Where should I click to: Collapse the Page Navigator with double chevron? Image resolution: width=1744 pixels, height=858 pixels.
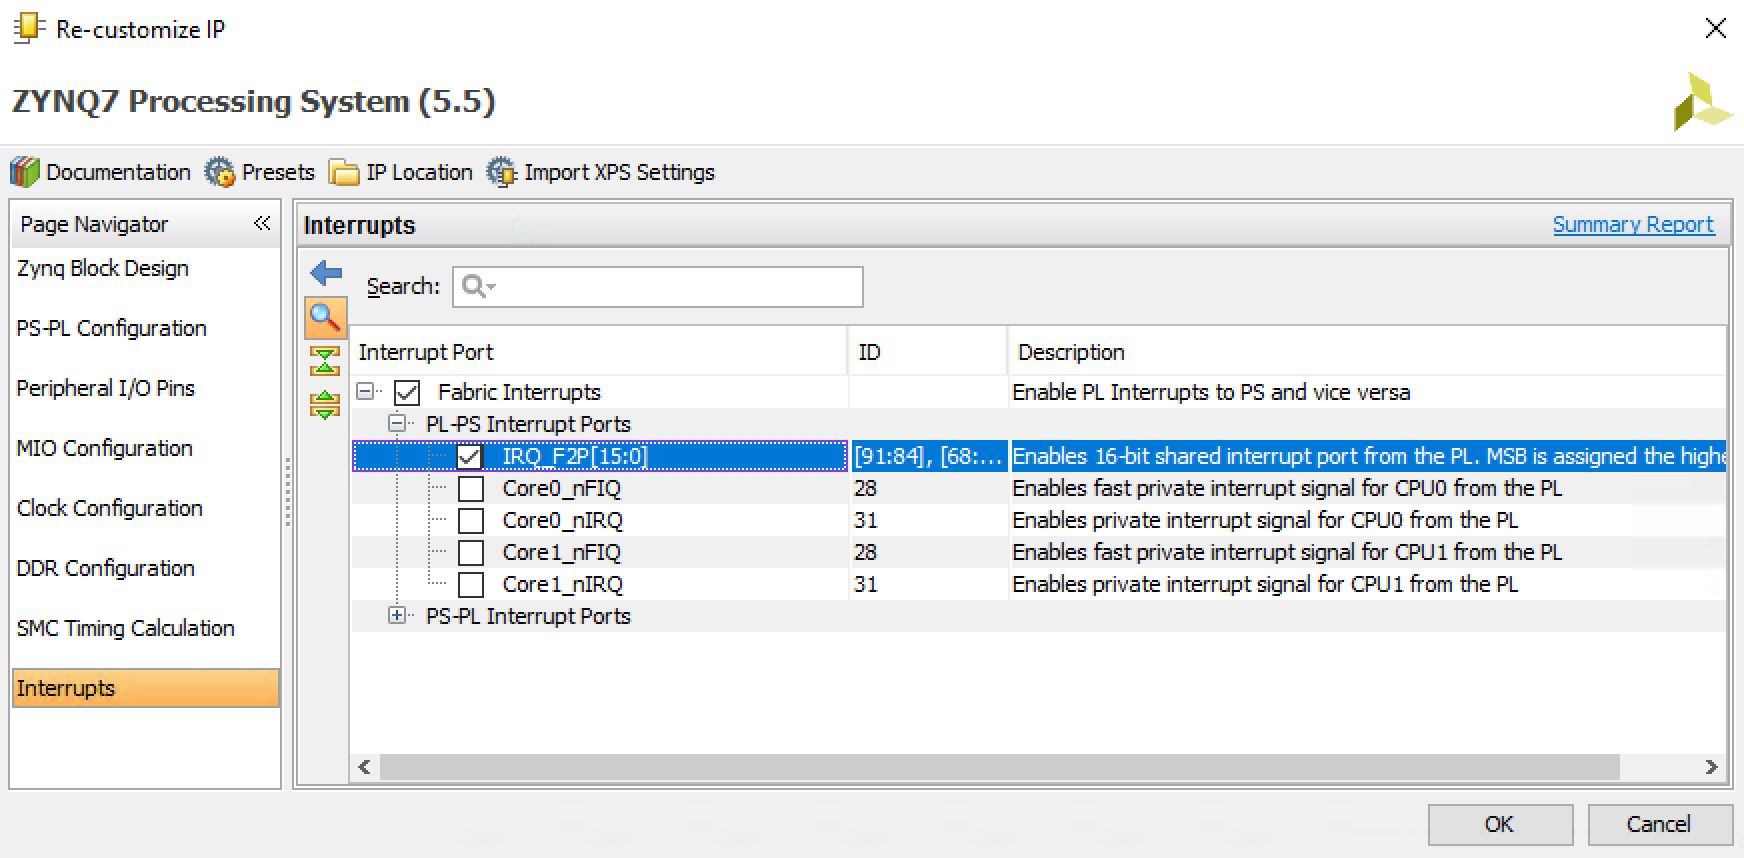(x=262, y=223)
